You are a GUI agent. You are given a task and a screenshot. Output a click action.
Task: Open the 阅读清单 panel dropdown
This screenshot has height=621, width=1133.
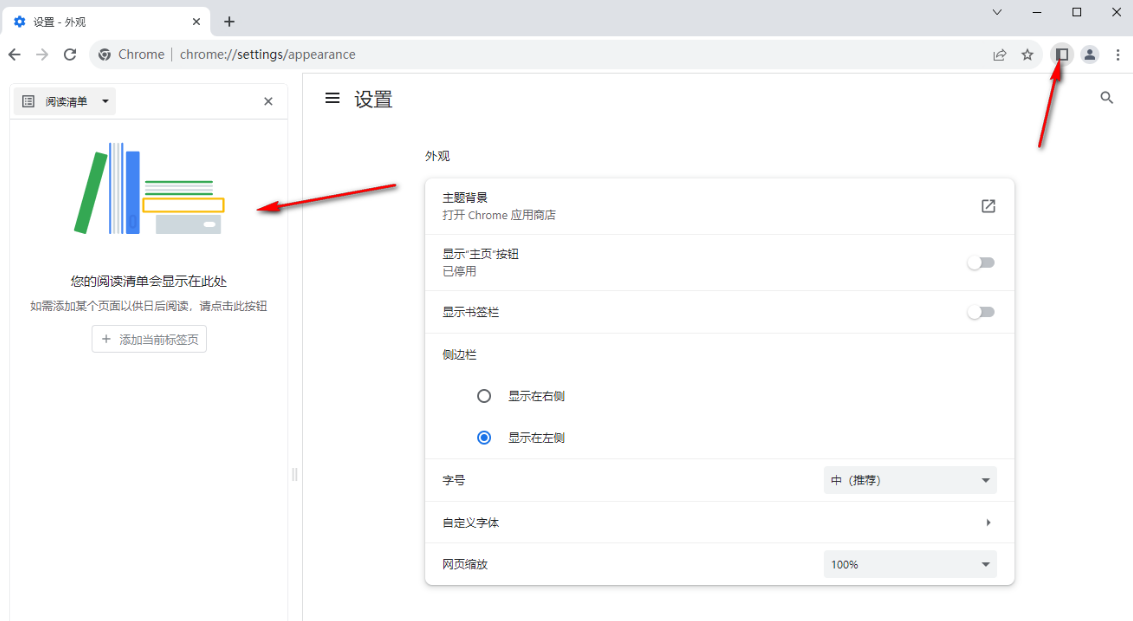pyautogui.click(x=65, y=101)
